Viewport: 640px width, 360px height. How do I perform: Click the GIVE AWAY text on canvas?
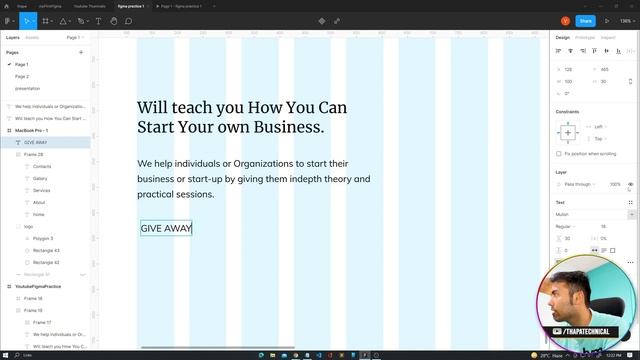(166, 228)
